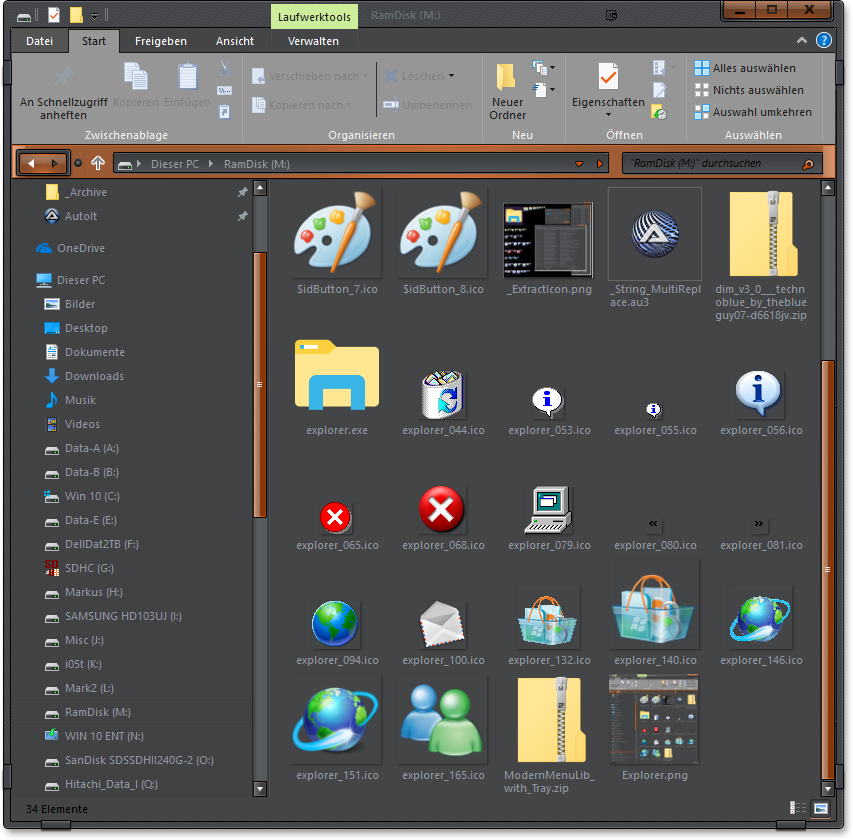Select the explorer.exe file icon
Image resolution: width=853 pixels, height=840 pixels.
pyautogui.click(x=337, y=376)
